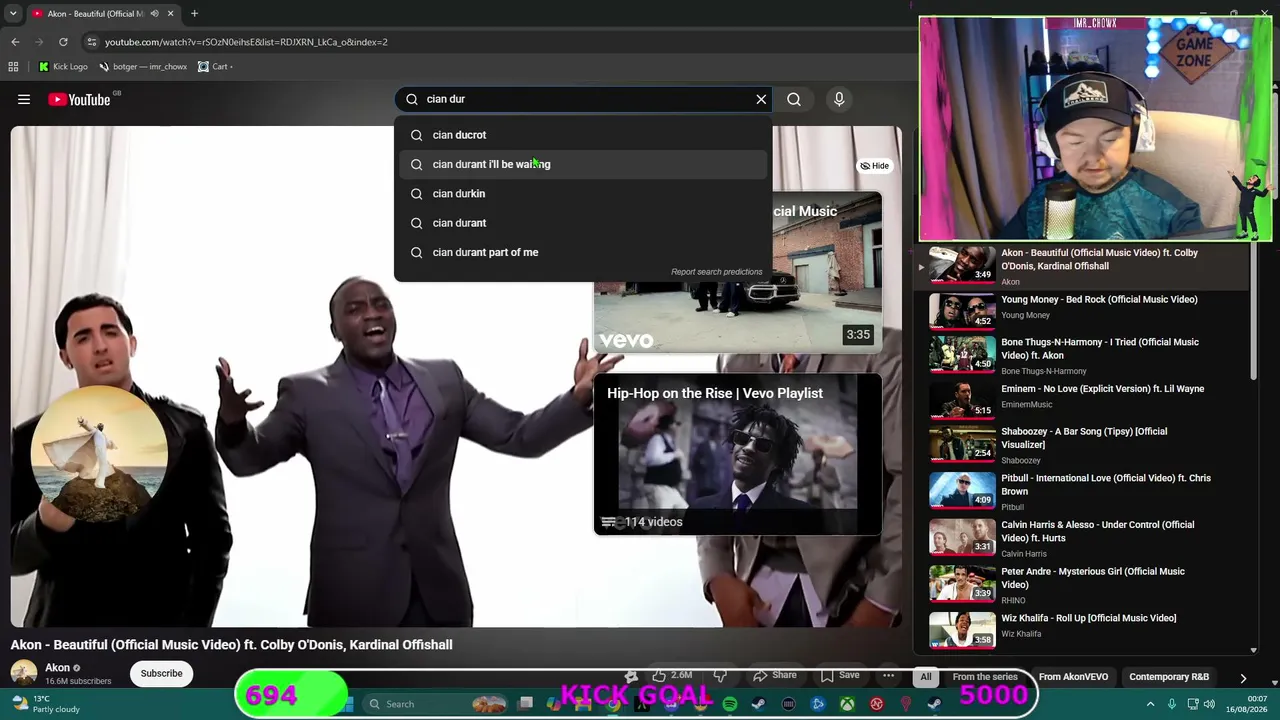The height and width of the screenshot is (720, 1280).
Task: Click the Report search predictions link
Action: [x=716, y=272]
